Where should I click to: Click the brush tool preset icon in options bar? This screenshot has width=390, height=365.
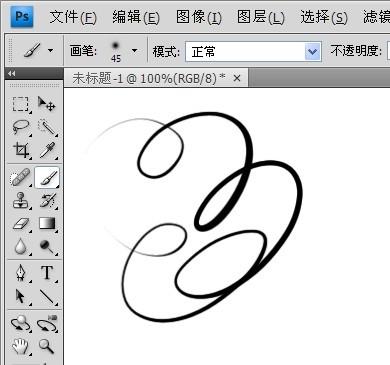pyautogui.click(x=32, y=50)
